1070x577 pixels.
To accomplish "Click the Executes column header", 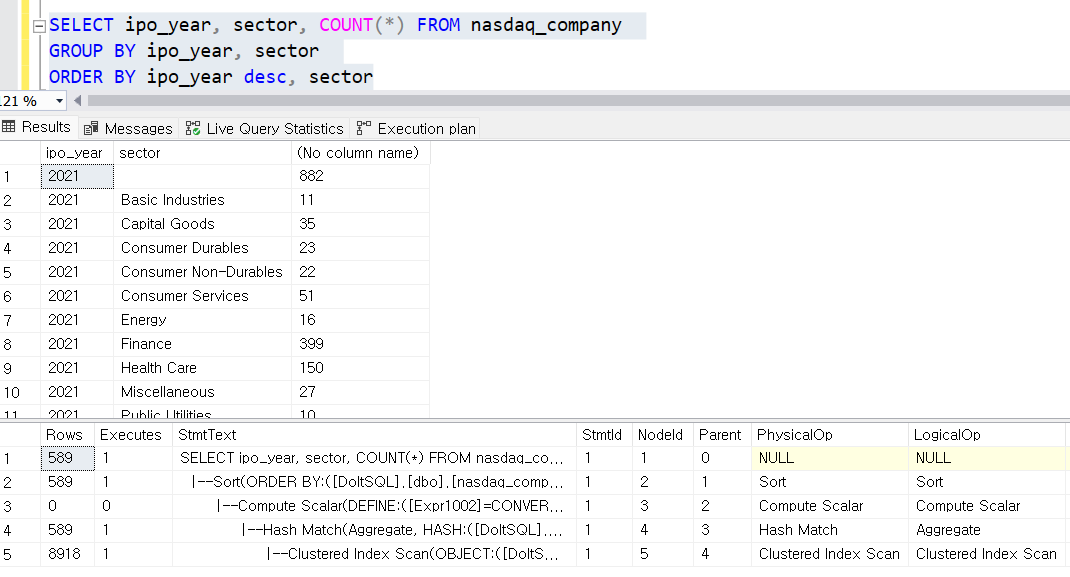I will click(133, 434).
